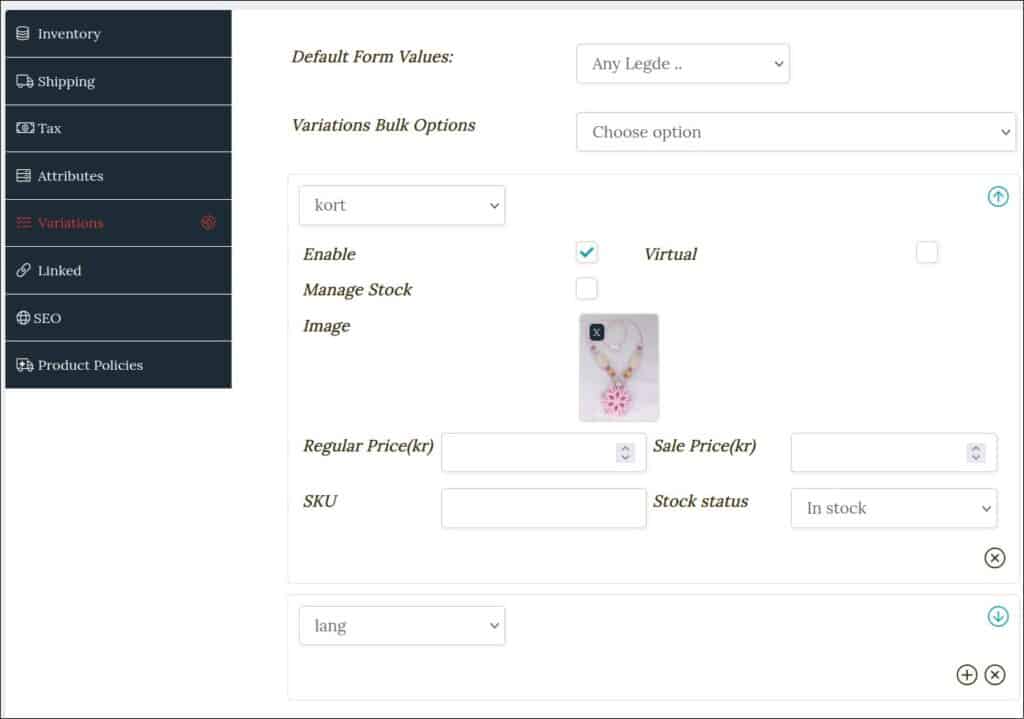Image resolution: width=1024 pixels, height=719 pixels.
Task: Add a new variation with plus icon
Action: (967, 675)
